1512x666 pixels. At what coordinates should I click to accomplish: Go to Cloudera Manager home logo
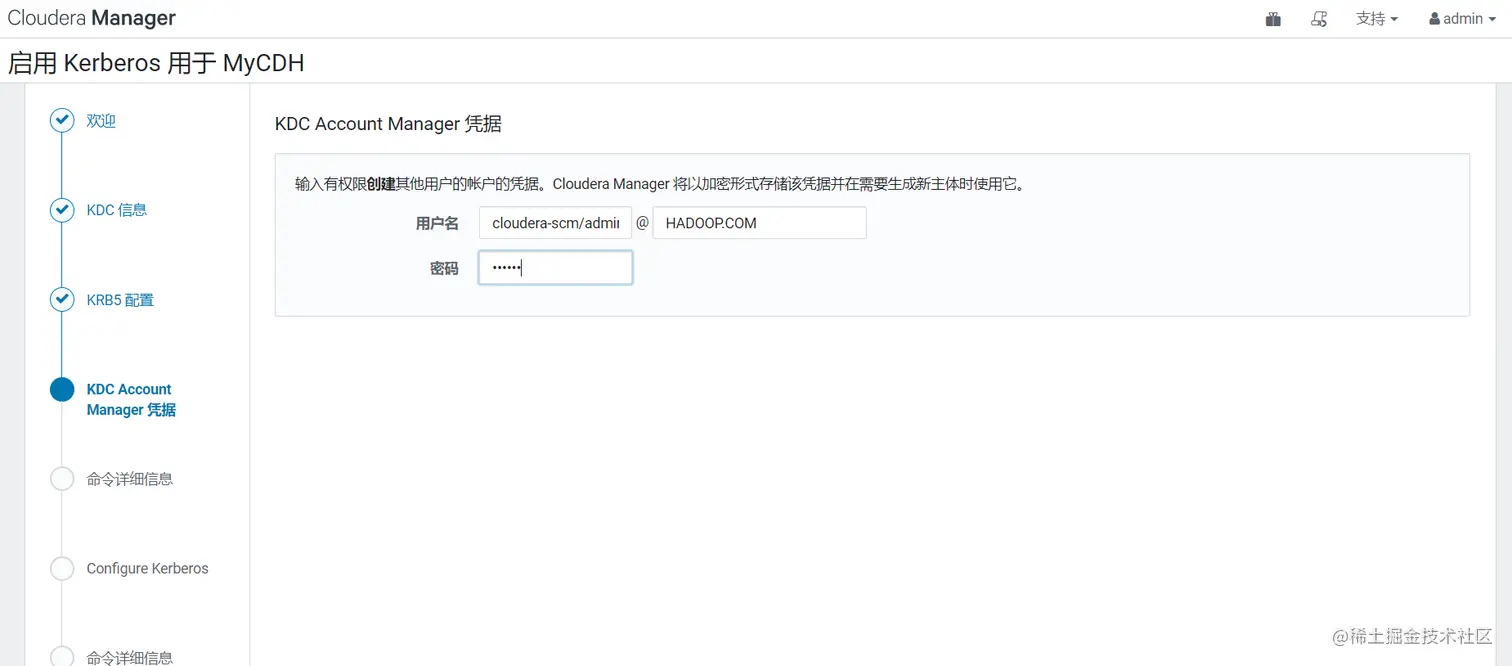pyautogui.click(x=92, y=18)
